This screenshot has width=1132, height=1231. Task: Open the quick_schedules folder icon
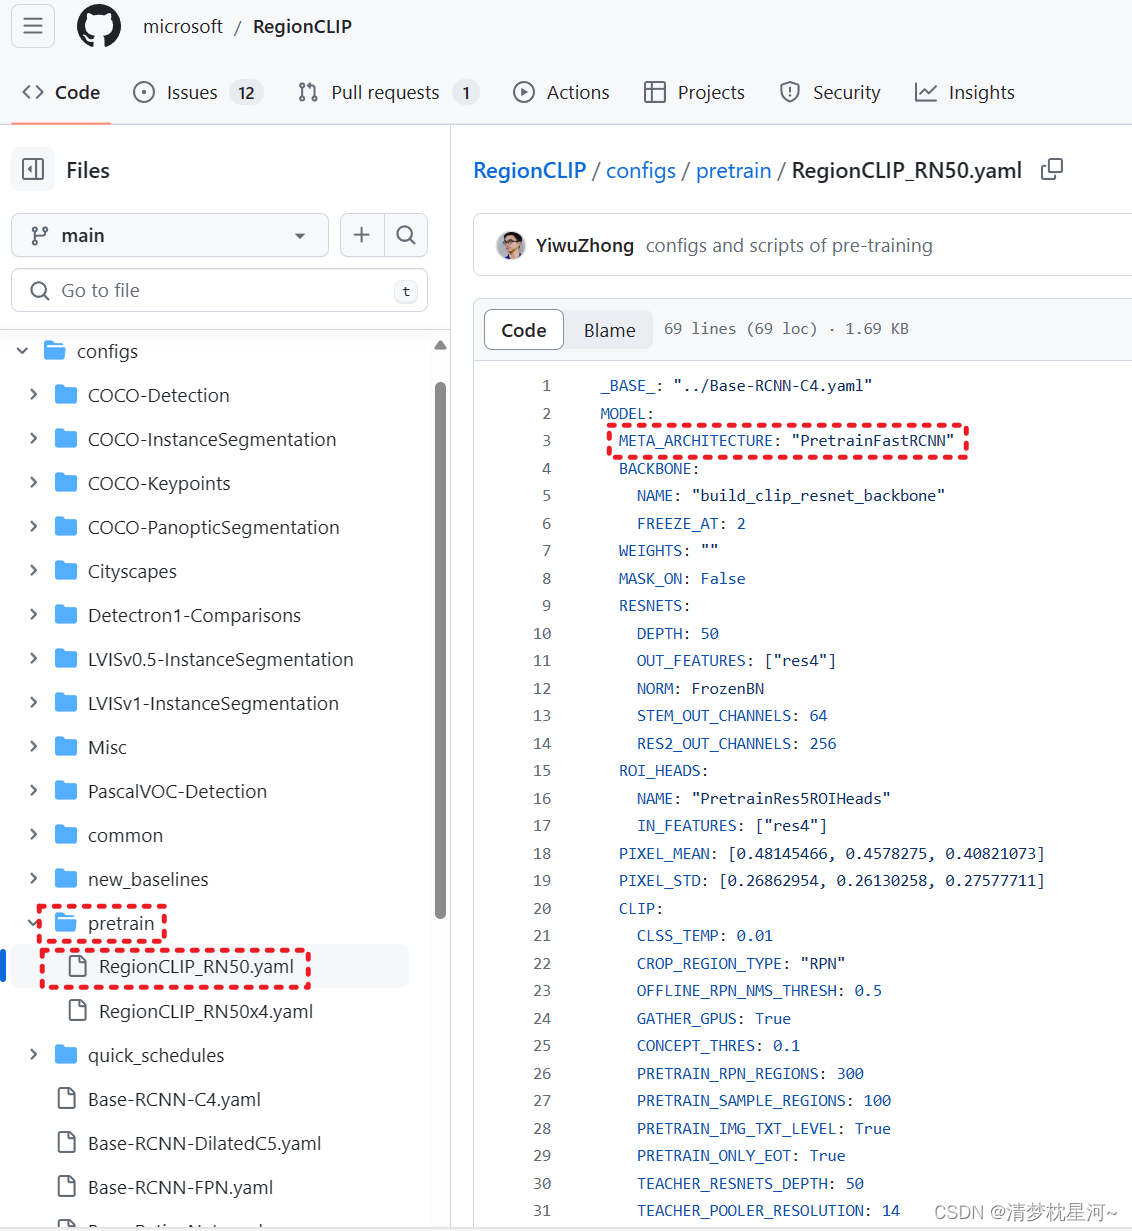[66, 1055]
